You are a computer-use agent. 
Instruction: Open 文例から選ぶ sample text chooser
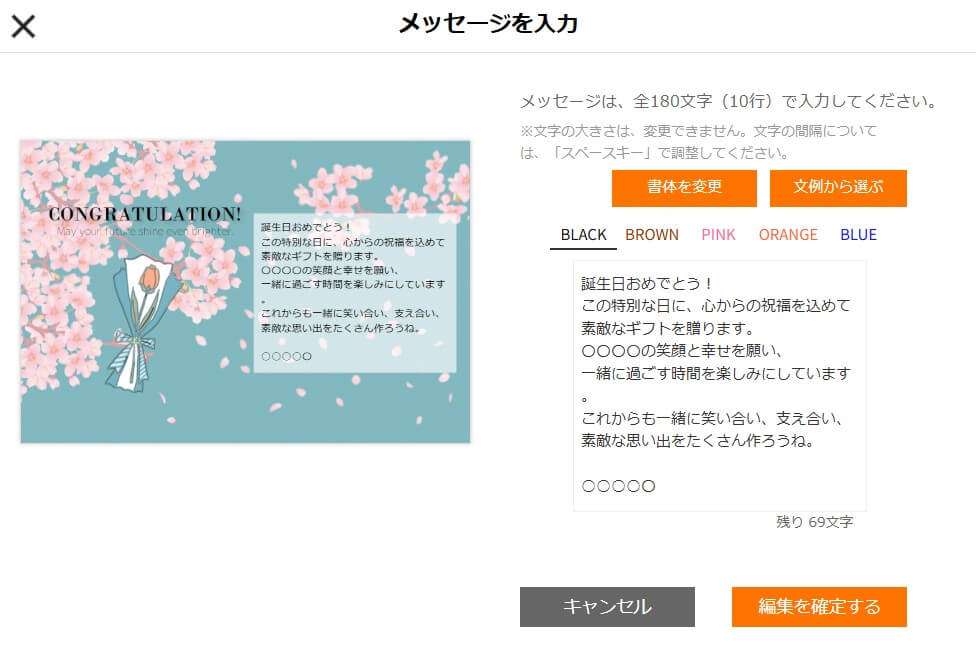point(838,187)
